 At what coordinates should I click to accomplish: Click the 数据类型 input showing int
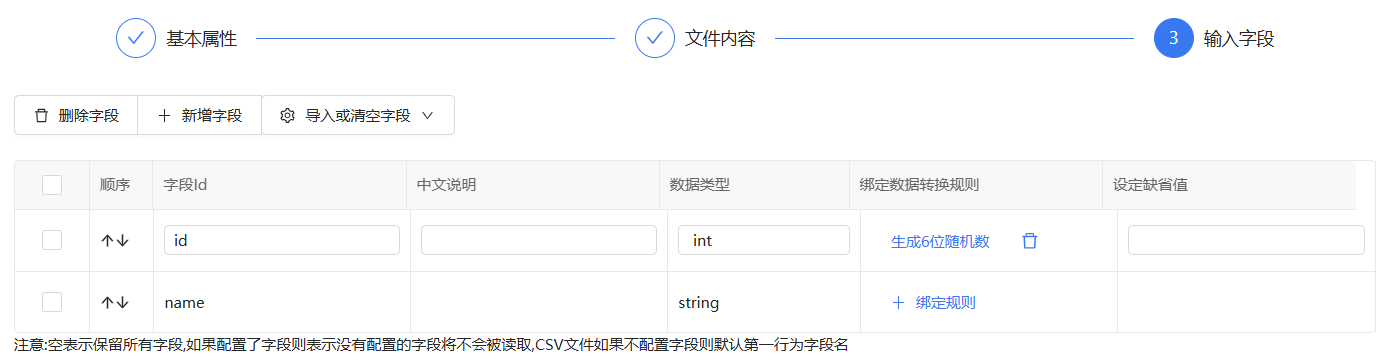(x=763, y=240)
